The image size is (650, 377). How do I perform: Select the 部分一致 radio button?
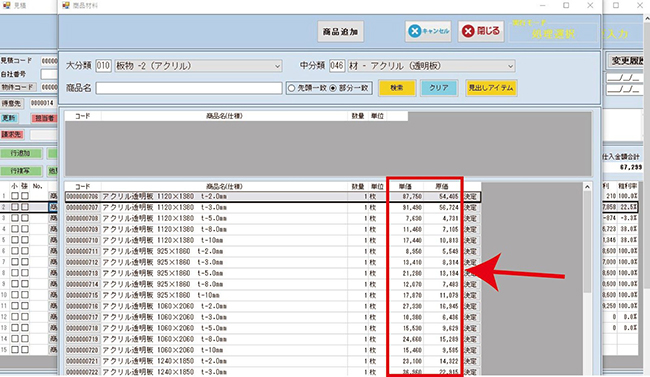point(332,88)
